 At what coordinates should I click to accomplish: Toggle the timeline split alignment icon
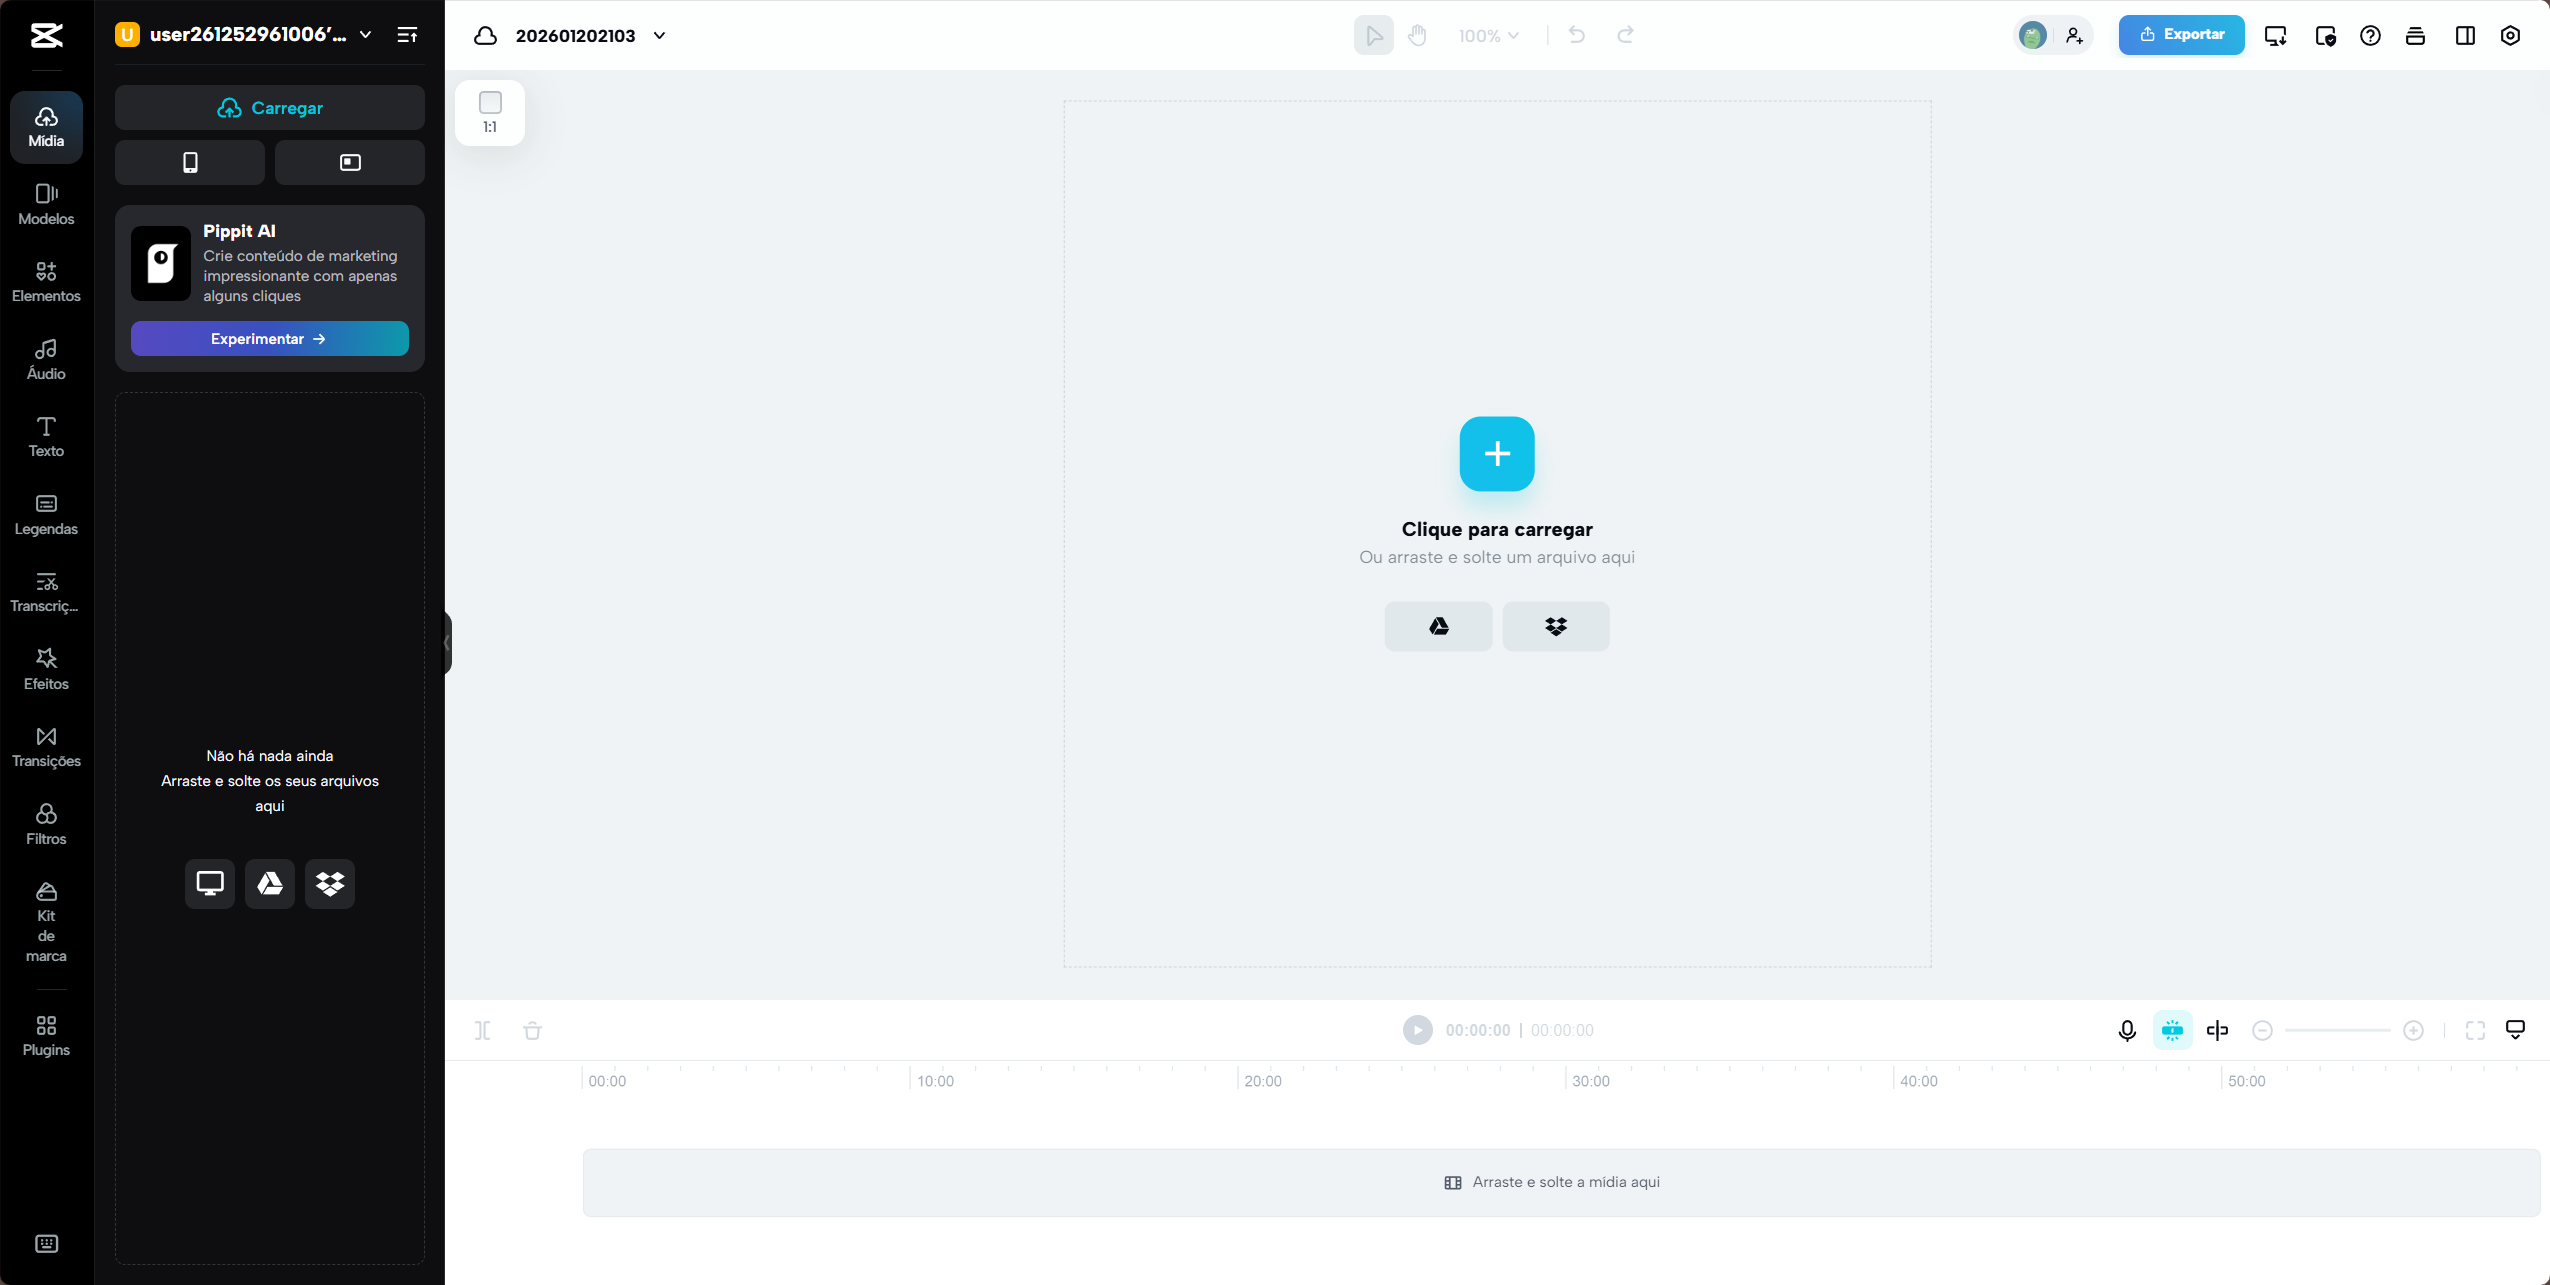[x=2217, y=1030]
